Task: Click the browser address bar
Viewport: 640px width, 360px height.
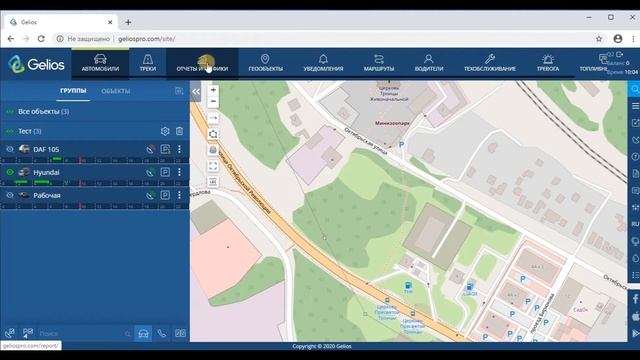Action: point(322,39)
